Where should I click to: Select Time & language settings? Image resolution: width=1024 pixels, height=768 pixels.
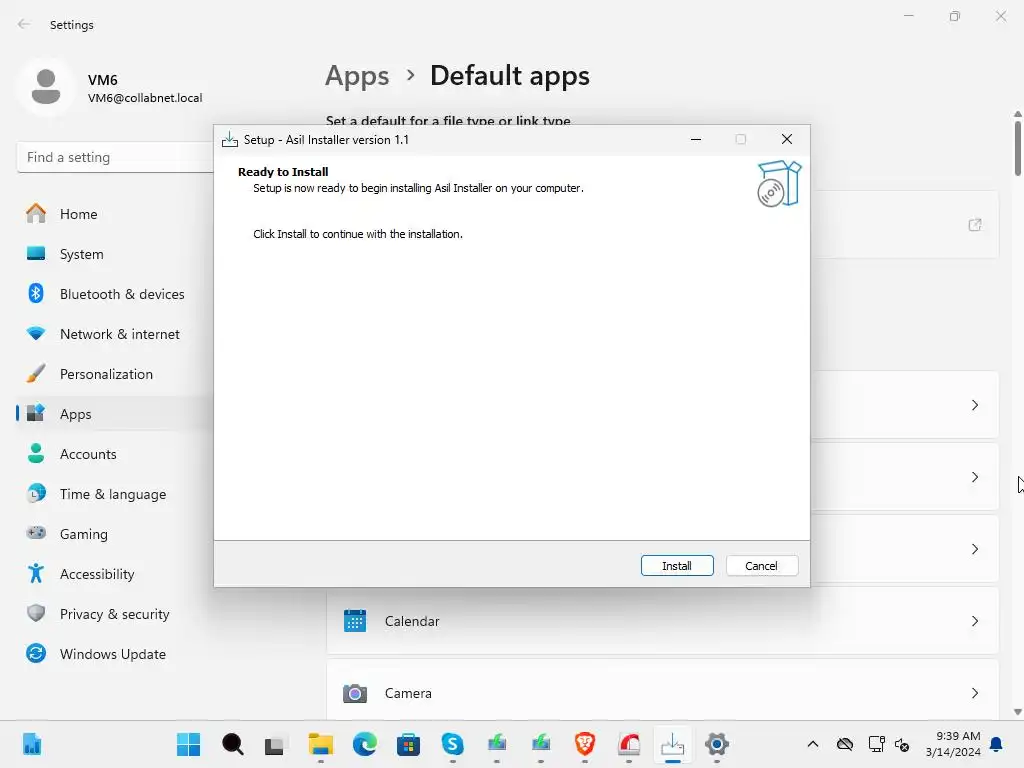point(114,494)
